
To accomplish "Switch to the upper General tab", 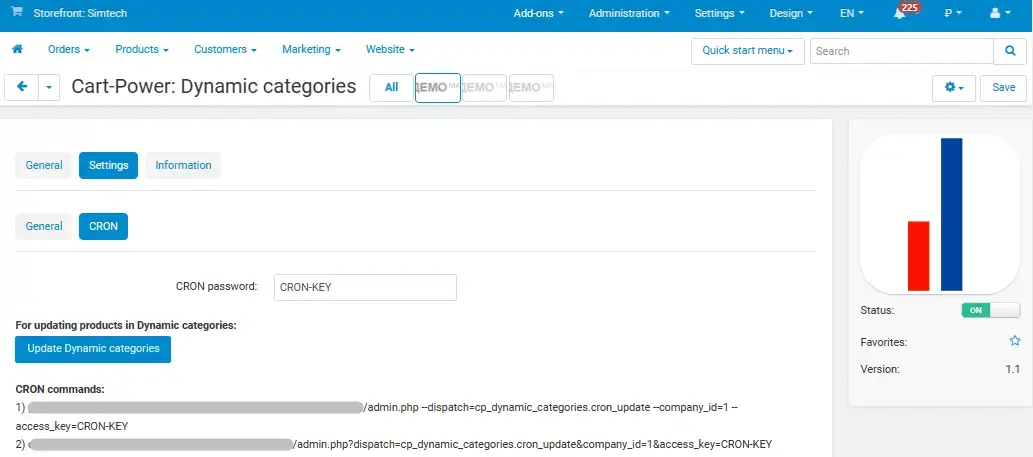I will pyautogui.click(x=44, y=166).
